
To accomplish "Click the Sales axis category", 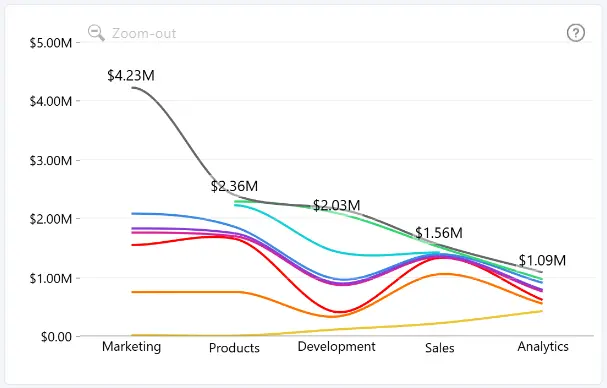I will pyautogui.click(x=440, y=348).
